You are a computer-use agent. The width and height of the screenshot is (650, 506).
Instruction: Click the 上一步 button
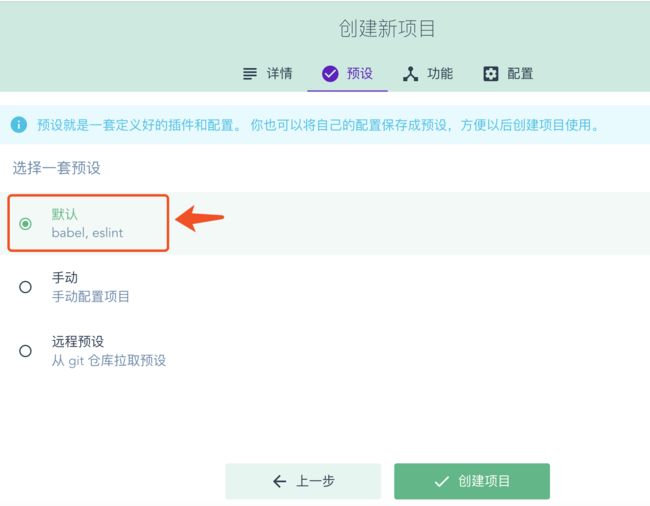(x=303, y=481)
